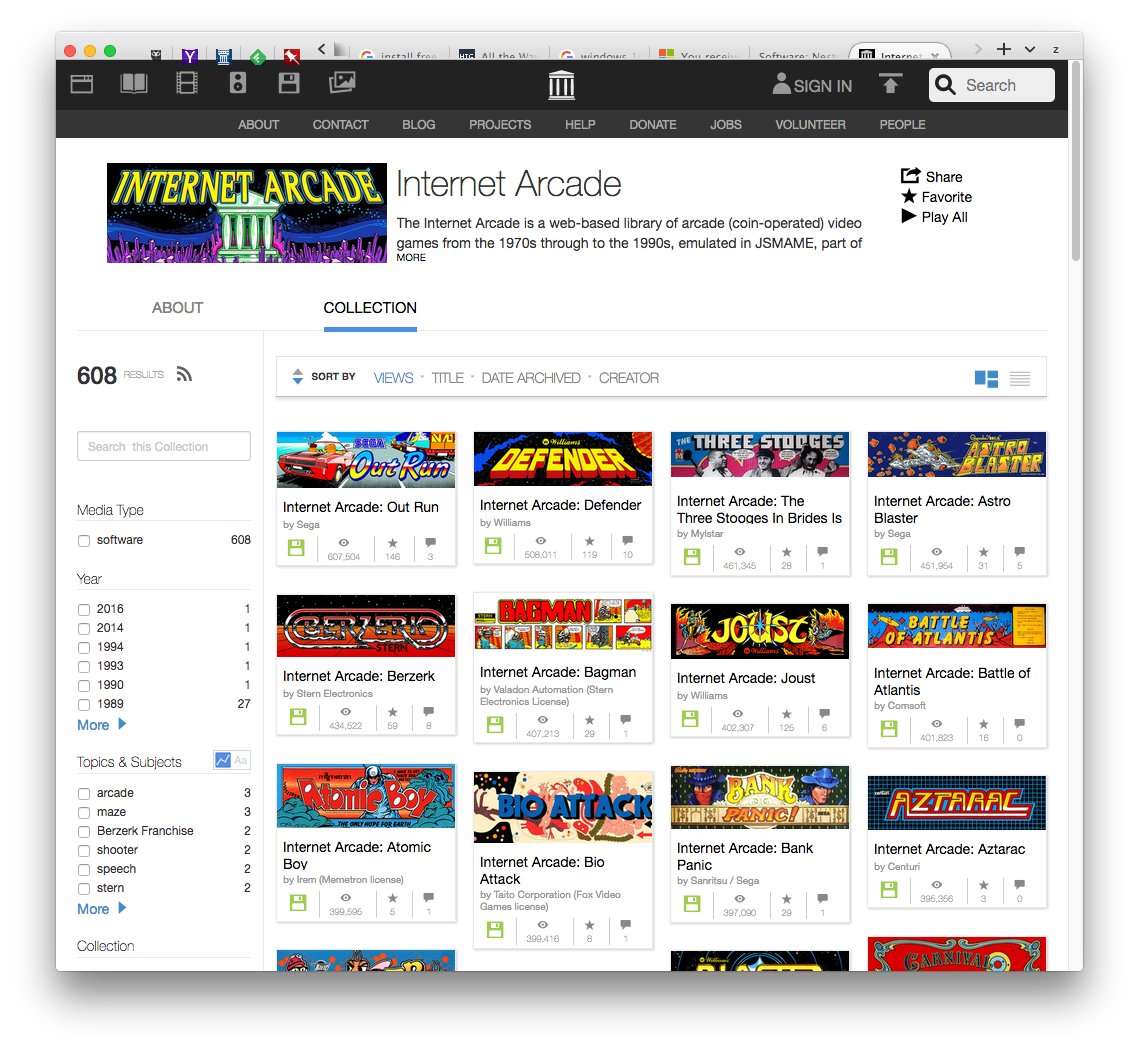The width and height of the screenshot is (1139, 1051).
Task: Open the Bio Attack game thumbnail
Action: 563,807
